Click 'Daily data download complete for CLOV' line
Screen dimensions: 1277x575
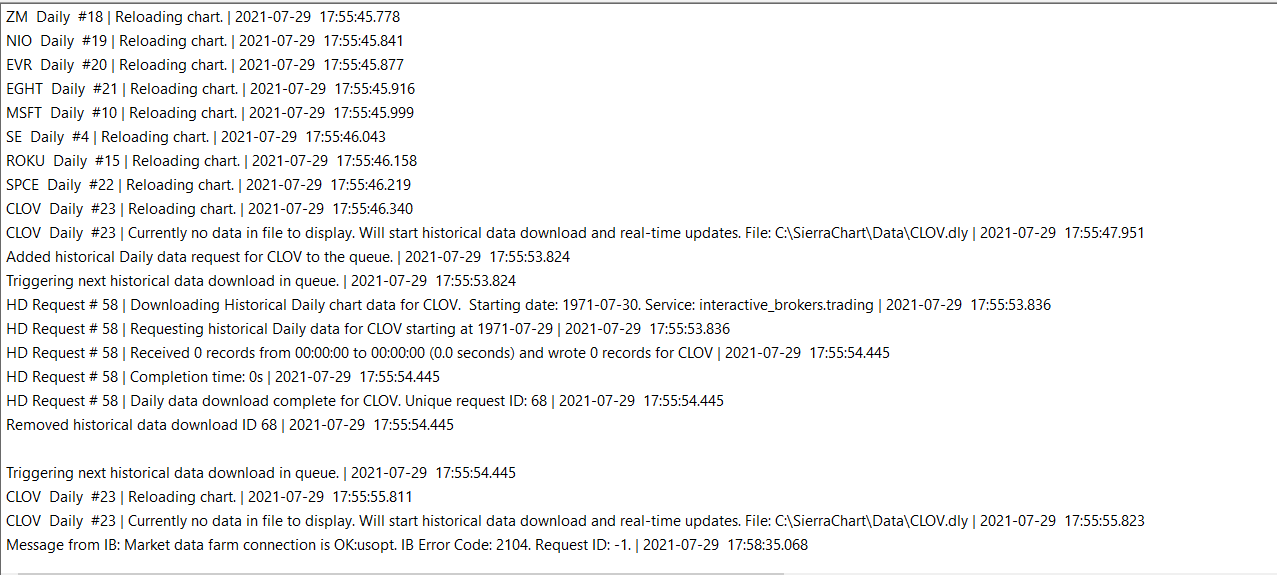point(365,401)
